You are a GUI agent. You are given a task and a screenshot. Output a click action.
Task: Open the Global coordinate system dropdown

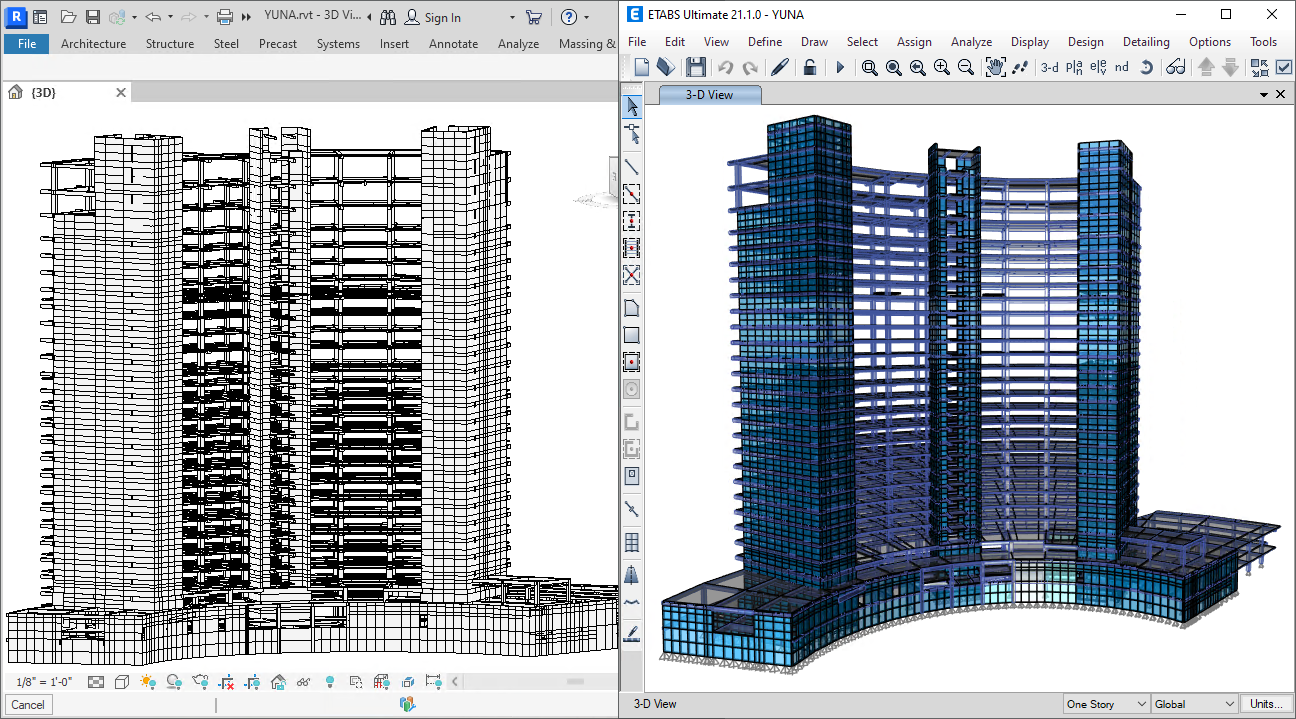click(1192, 704)
